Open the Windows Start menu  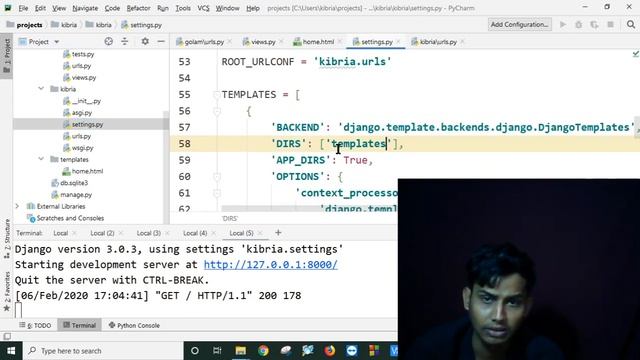[x=11, y=351]
